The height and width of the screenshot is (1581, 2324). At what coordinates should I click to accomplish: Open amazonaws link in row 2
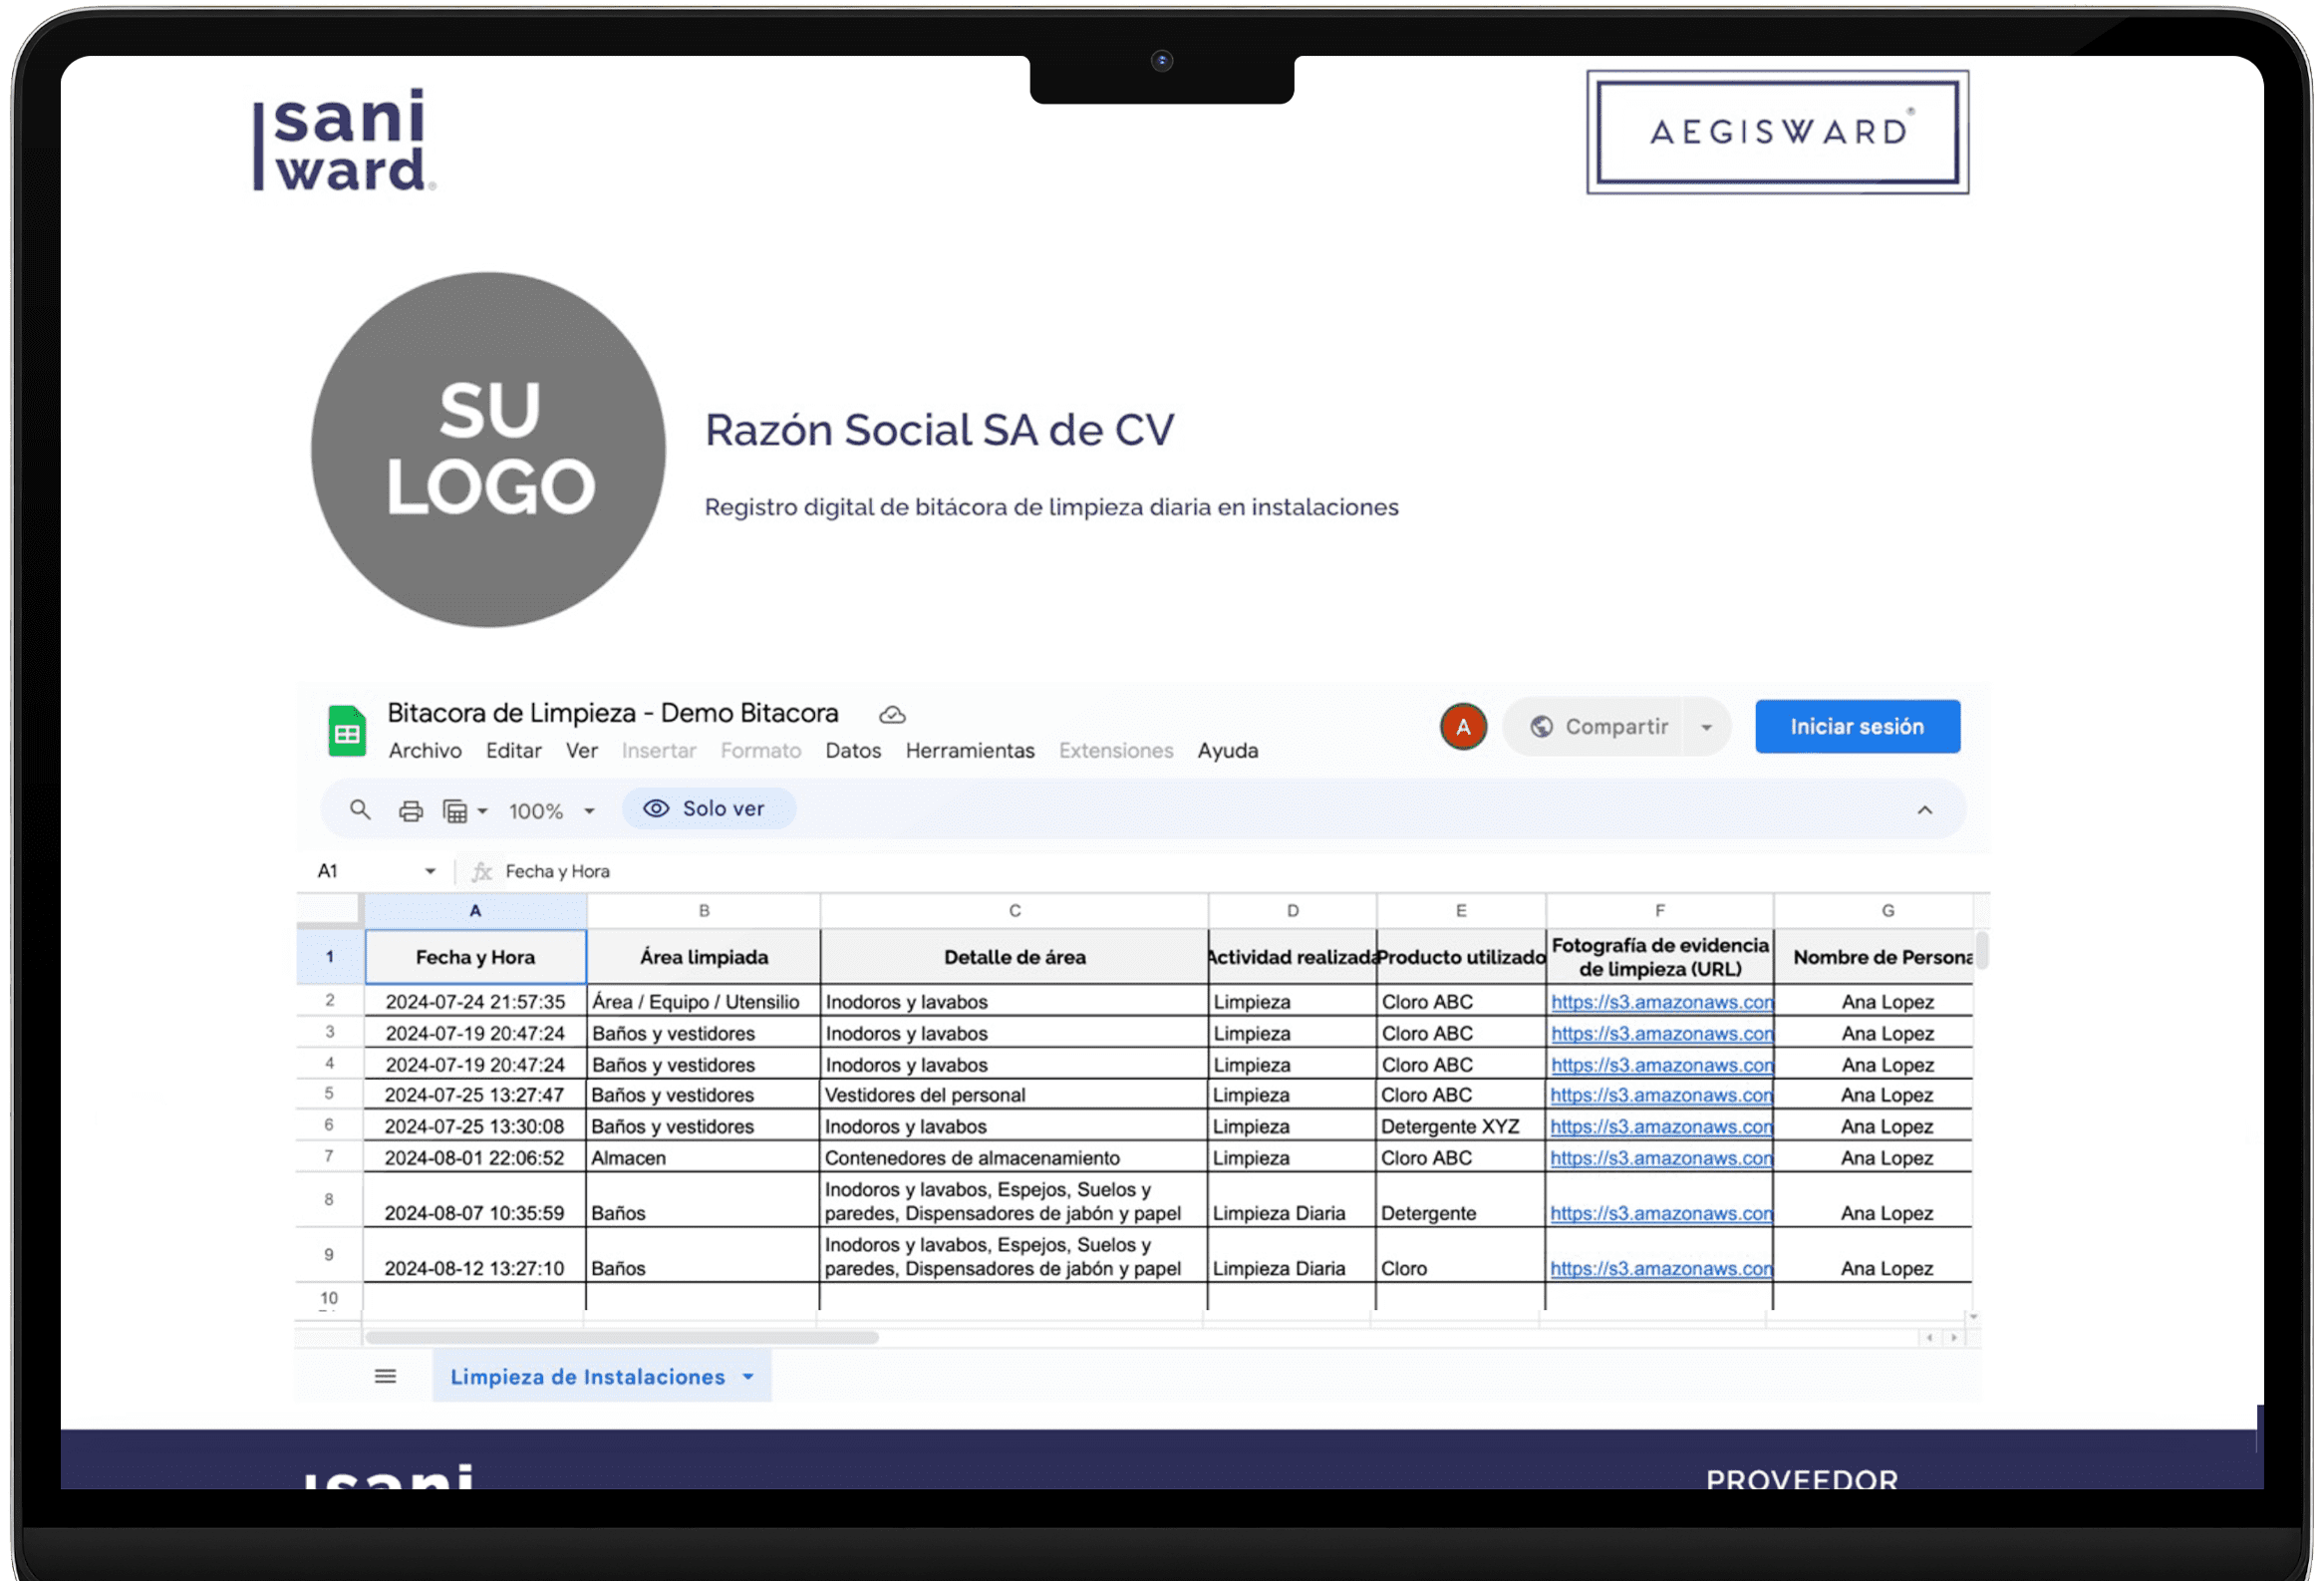click(x=1661, y=1002)
